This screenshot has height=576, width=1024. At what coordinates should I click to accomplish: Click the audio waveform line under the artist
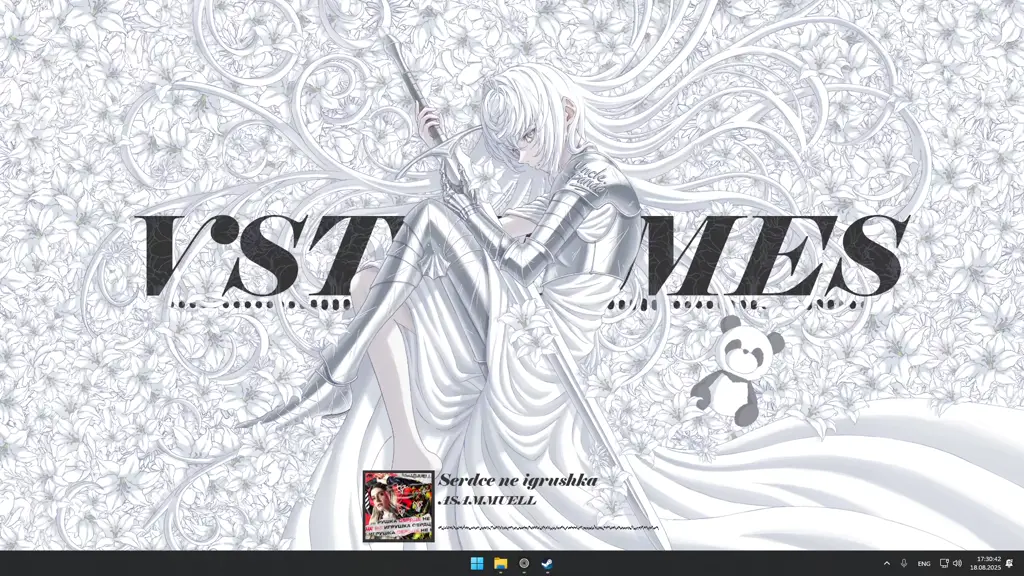(x=548, y=527)
